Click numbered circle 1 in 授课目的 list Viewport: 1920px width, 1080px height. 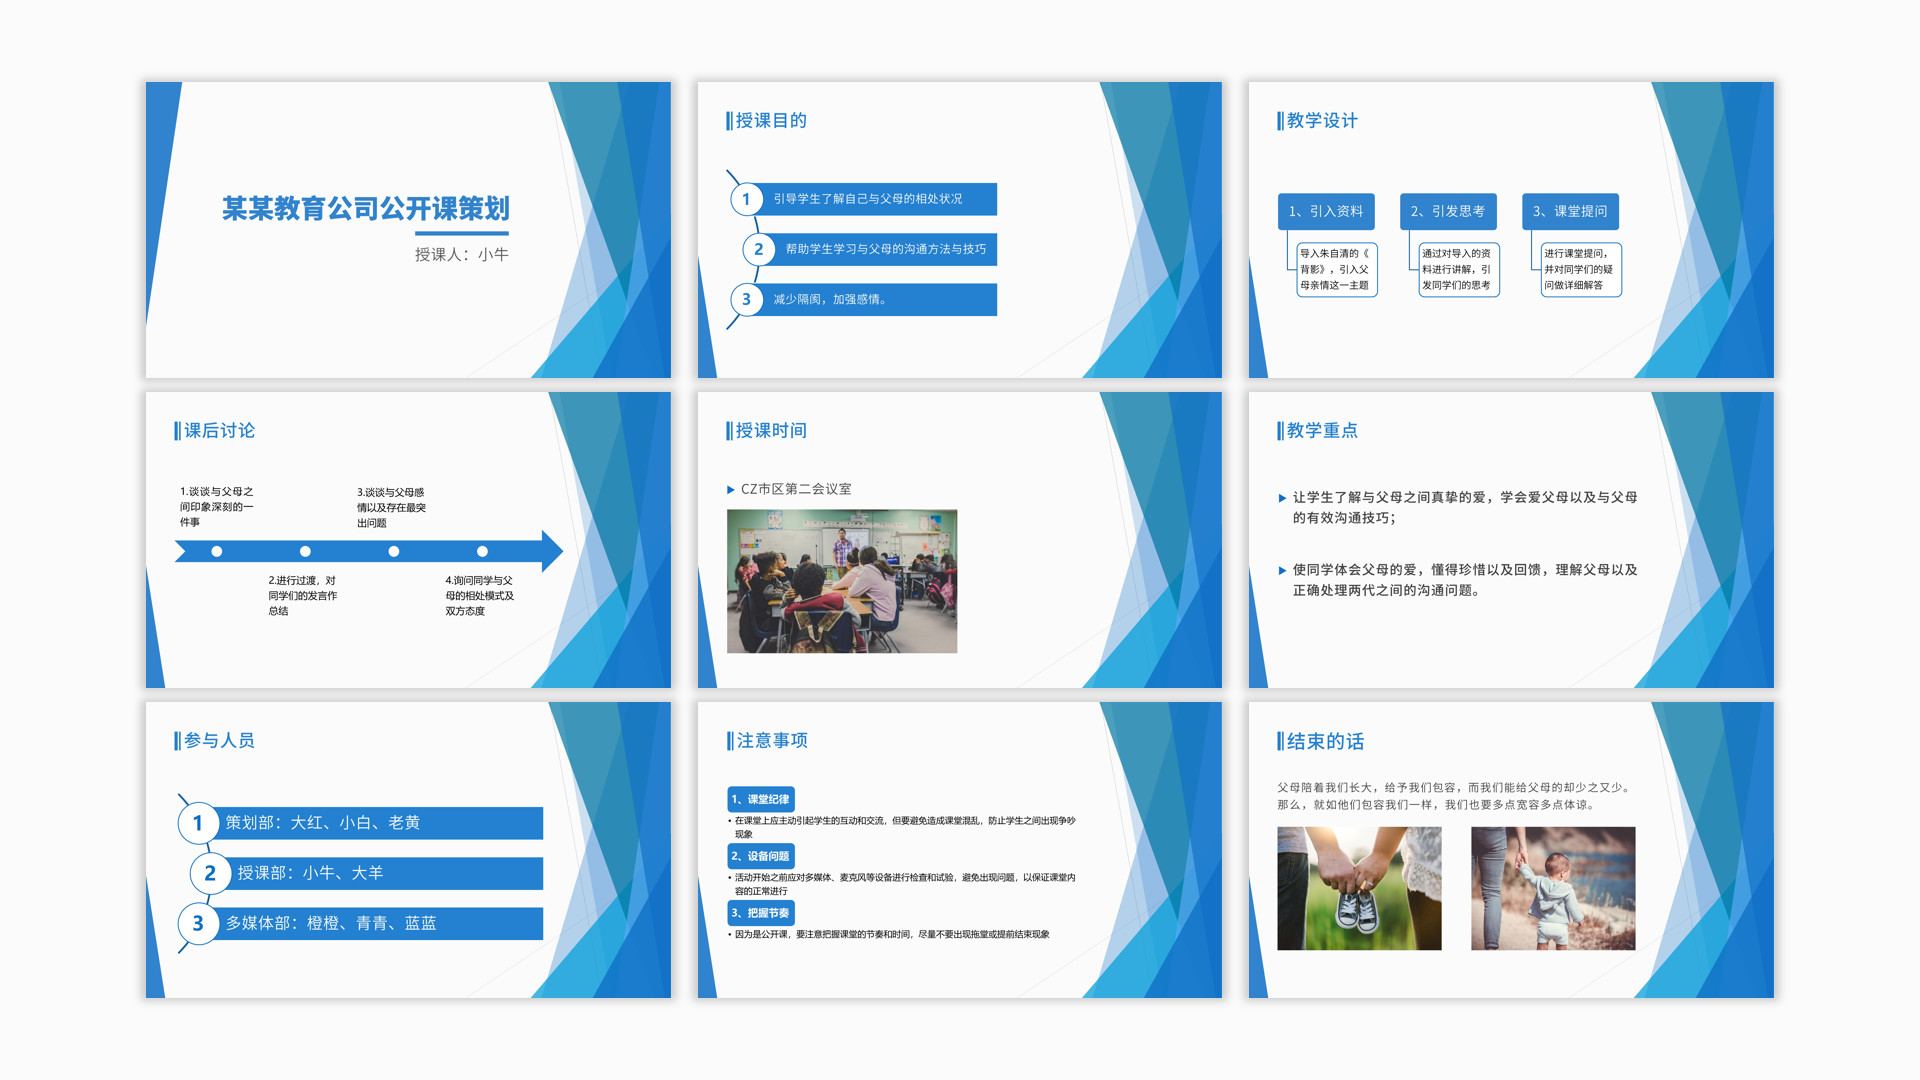click(746, 199)
